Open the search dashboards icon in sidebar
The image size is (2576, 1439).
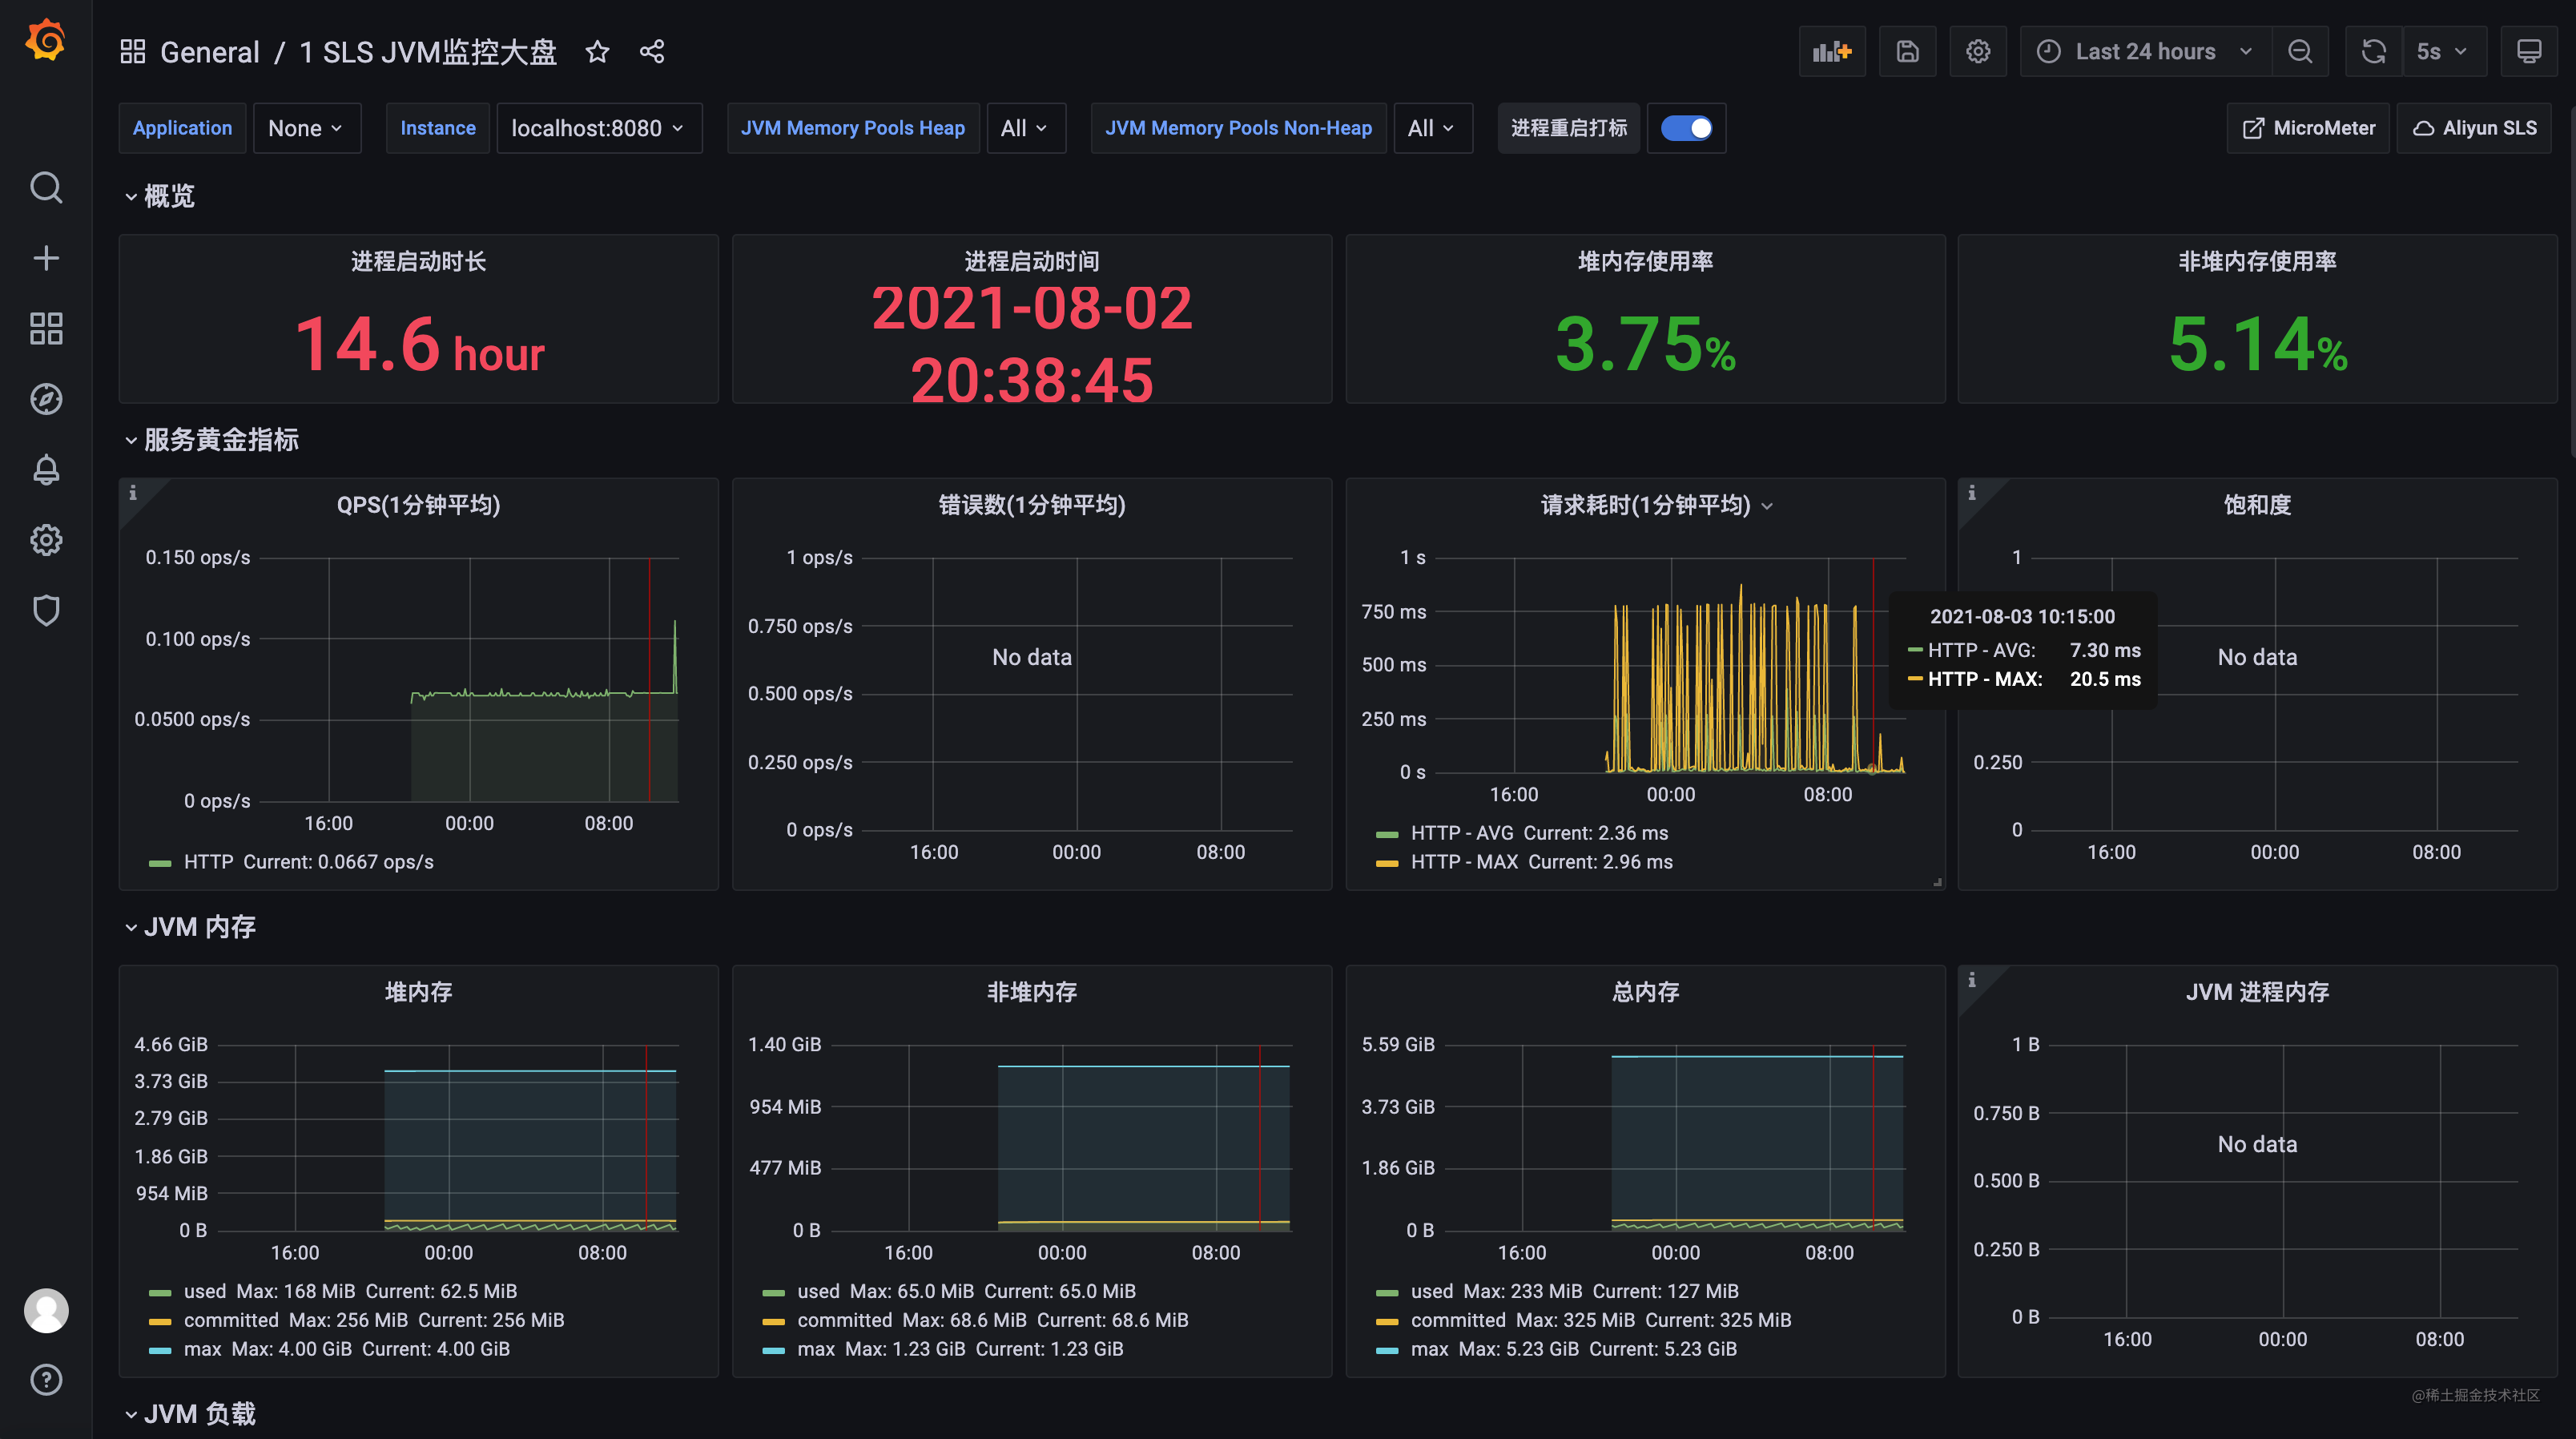(46, 187)
